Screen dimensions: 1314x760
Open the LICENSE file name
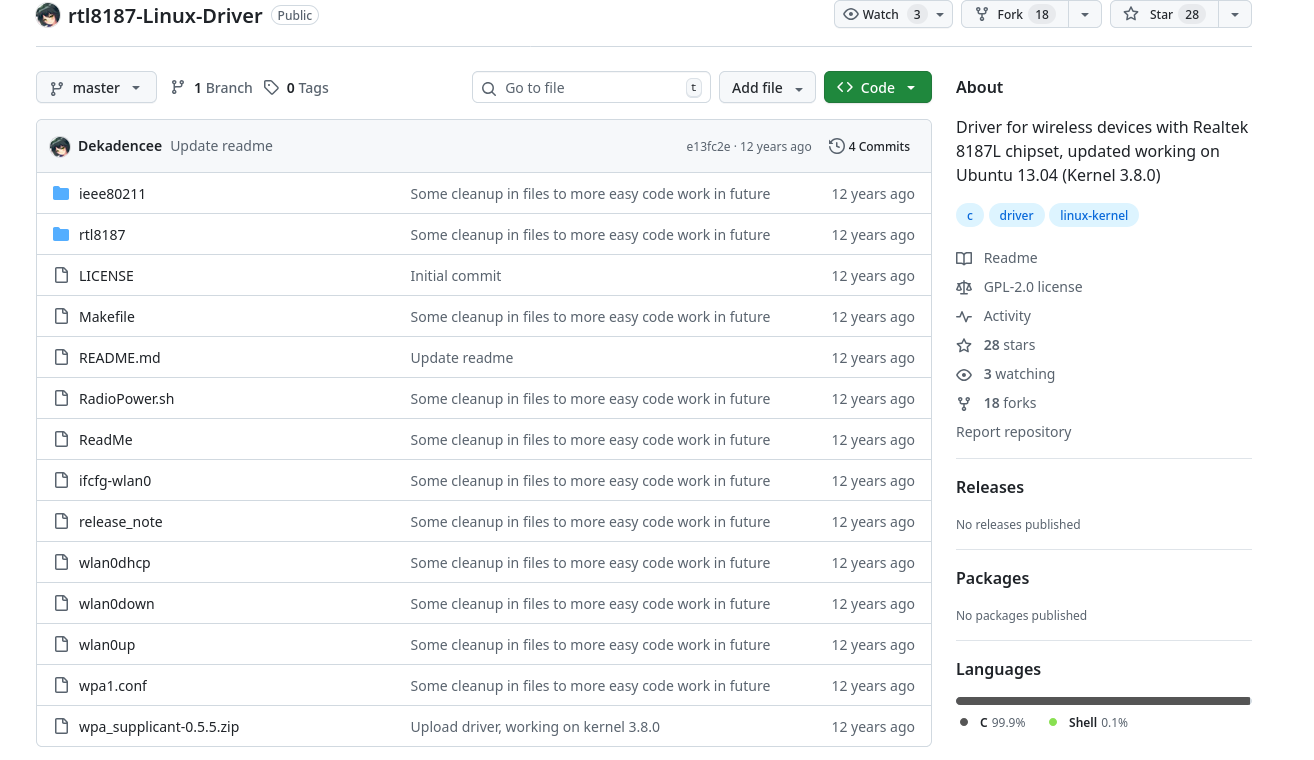pos(106,276)
